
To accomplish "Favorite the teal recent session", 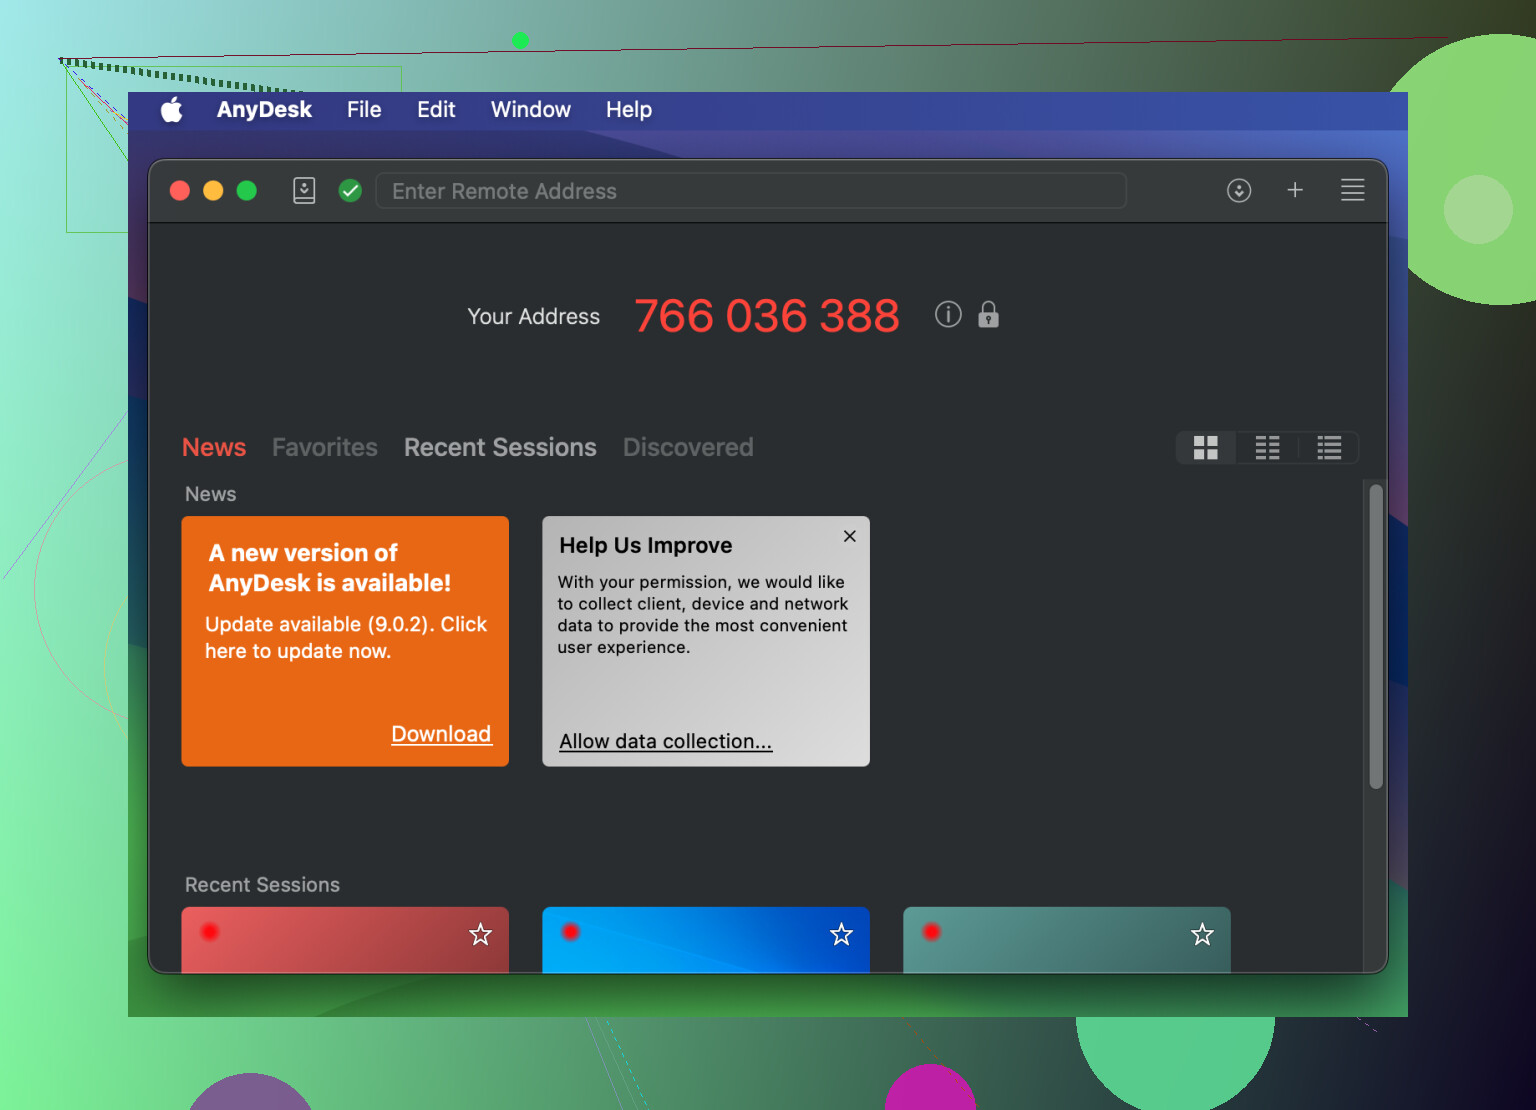I will click(x=1202, y=934).
